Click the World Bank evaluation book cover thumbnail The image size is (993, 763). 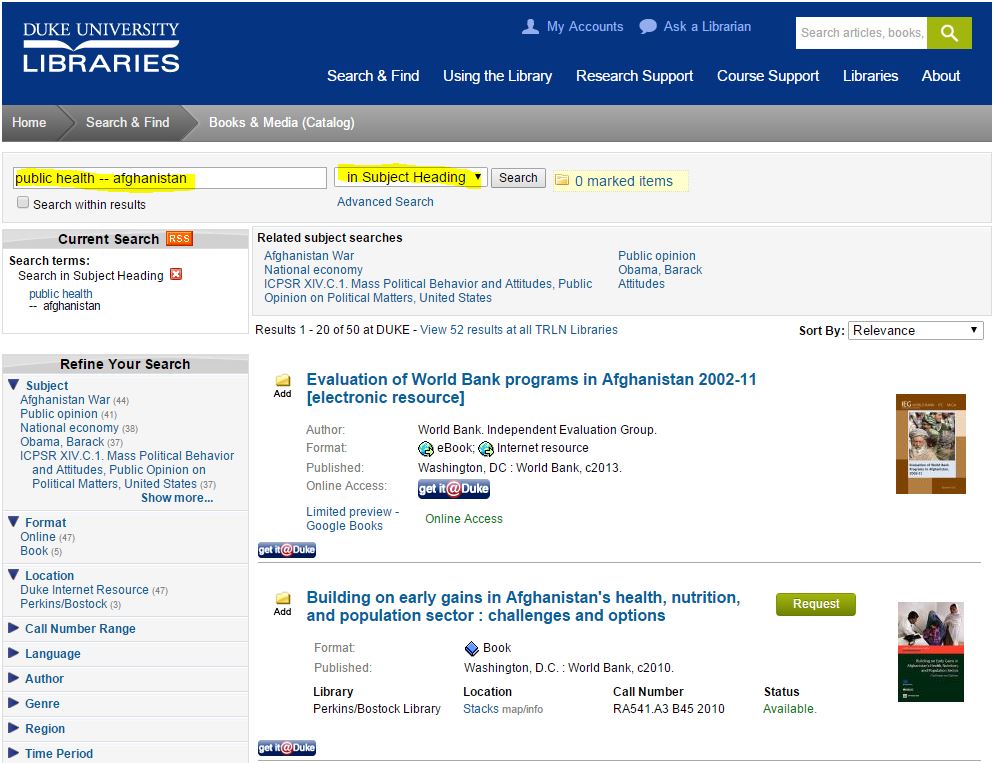point(930,443)
